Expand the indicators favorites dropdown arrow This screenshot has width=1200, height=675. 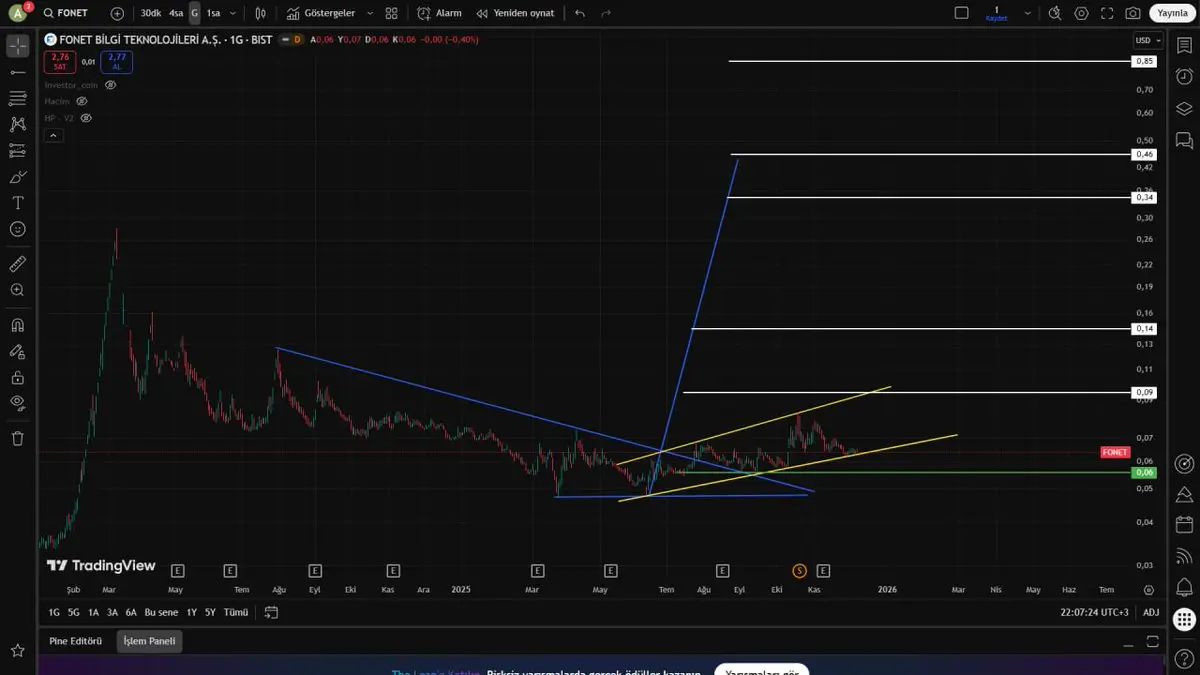(370, 13)
